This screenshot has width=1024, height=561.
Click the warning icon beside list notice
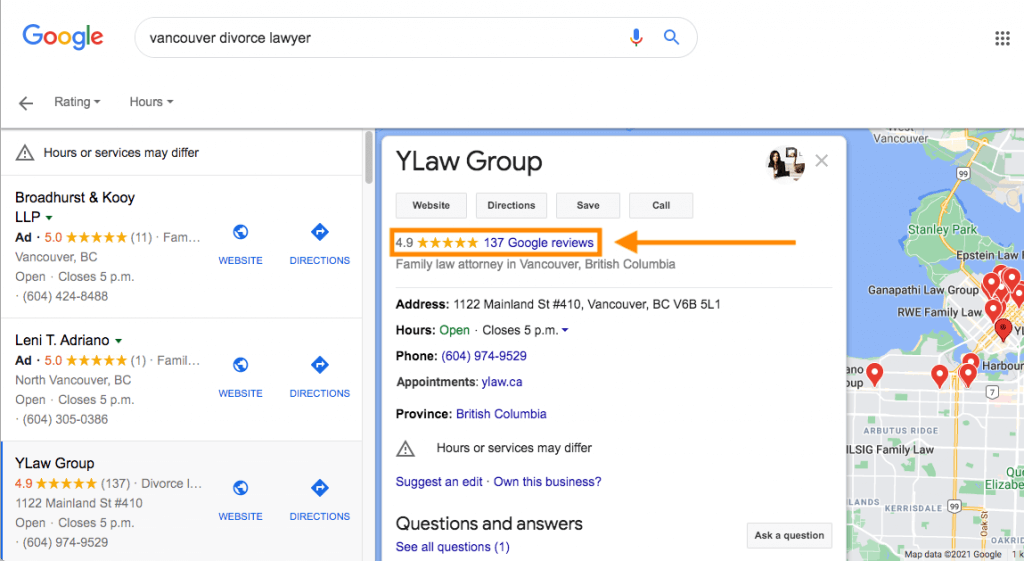point(25,153)
